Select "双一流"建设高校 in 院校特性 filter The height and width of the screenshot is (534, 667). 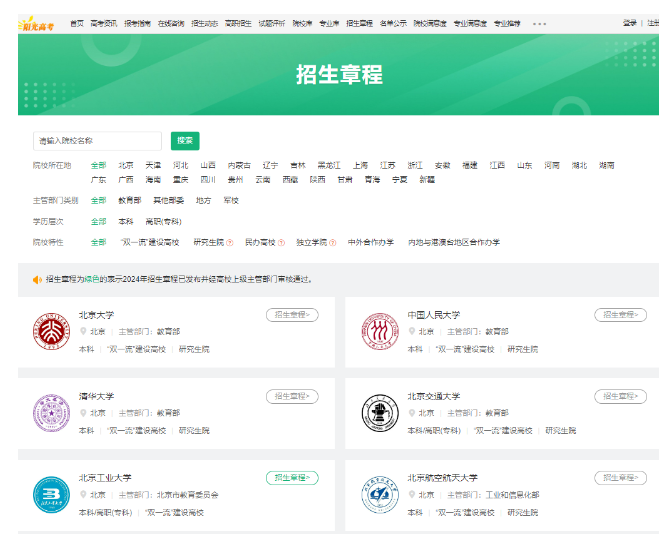point(150,243)
